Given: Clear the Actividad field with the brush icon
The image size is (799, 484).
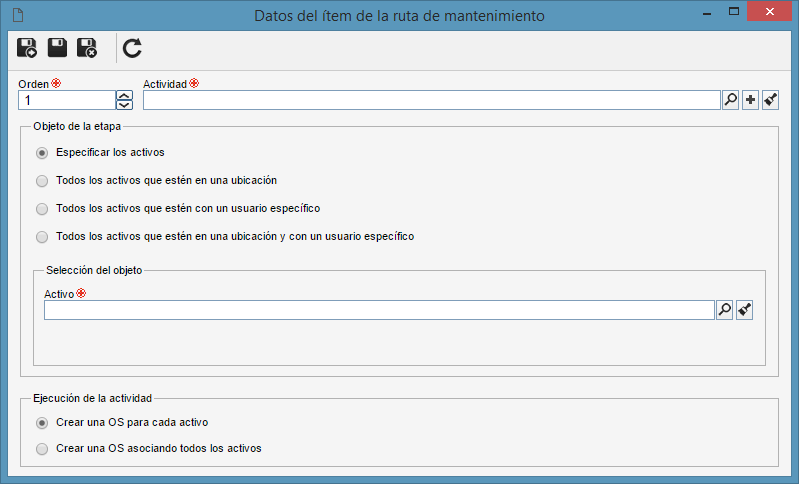Looking at the screenshot, I should [770, 100].
